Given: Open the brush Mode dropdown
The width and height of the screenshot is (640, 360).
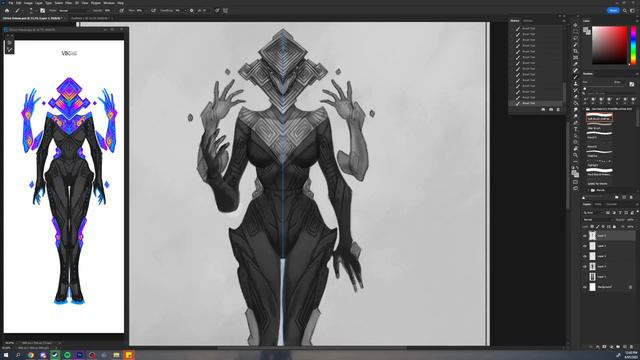Looking at the screenshot, I should 74,11.
